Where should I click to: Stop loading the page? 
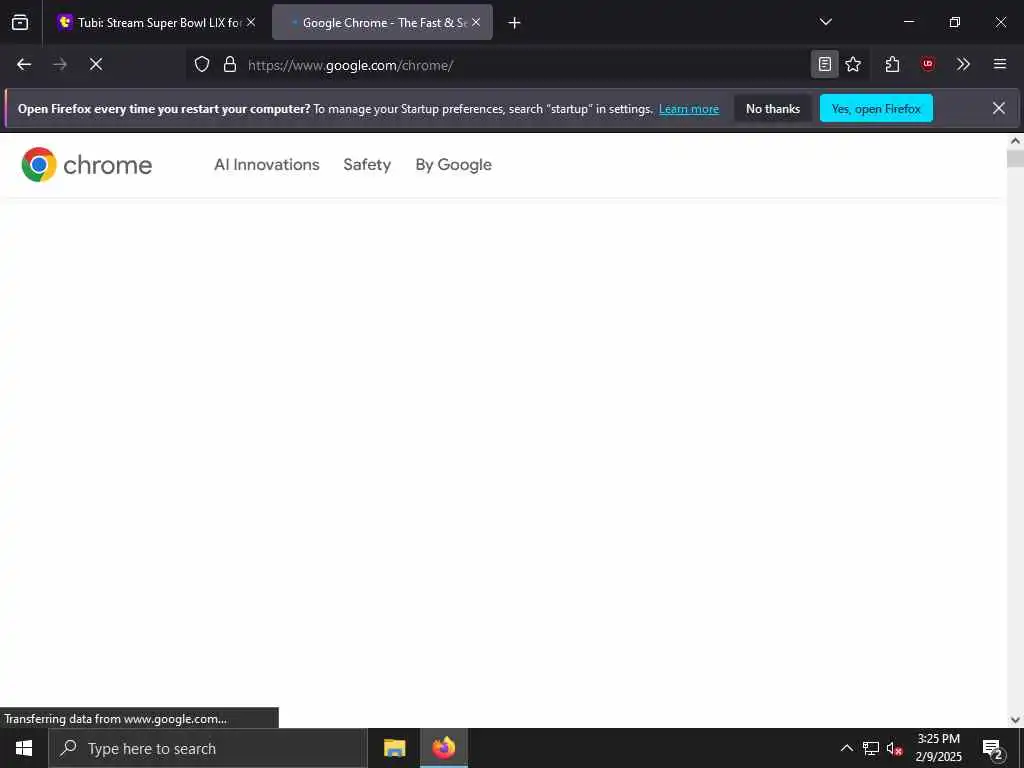[x=96, y=64]
